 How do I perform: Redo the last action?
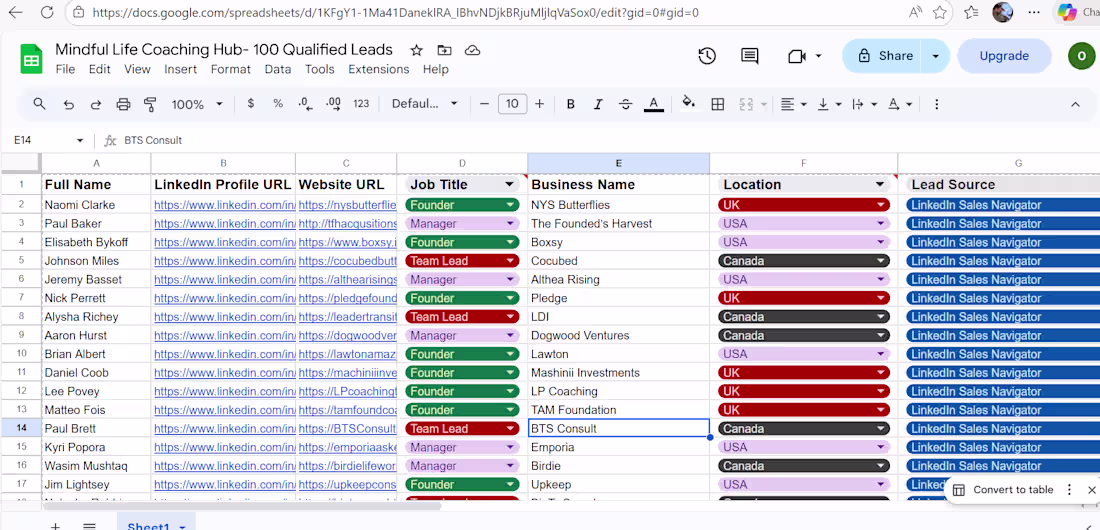tap(95, 104)
